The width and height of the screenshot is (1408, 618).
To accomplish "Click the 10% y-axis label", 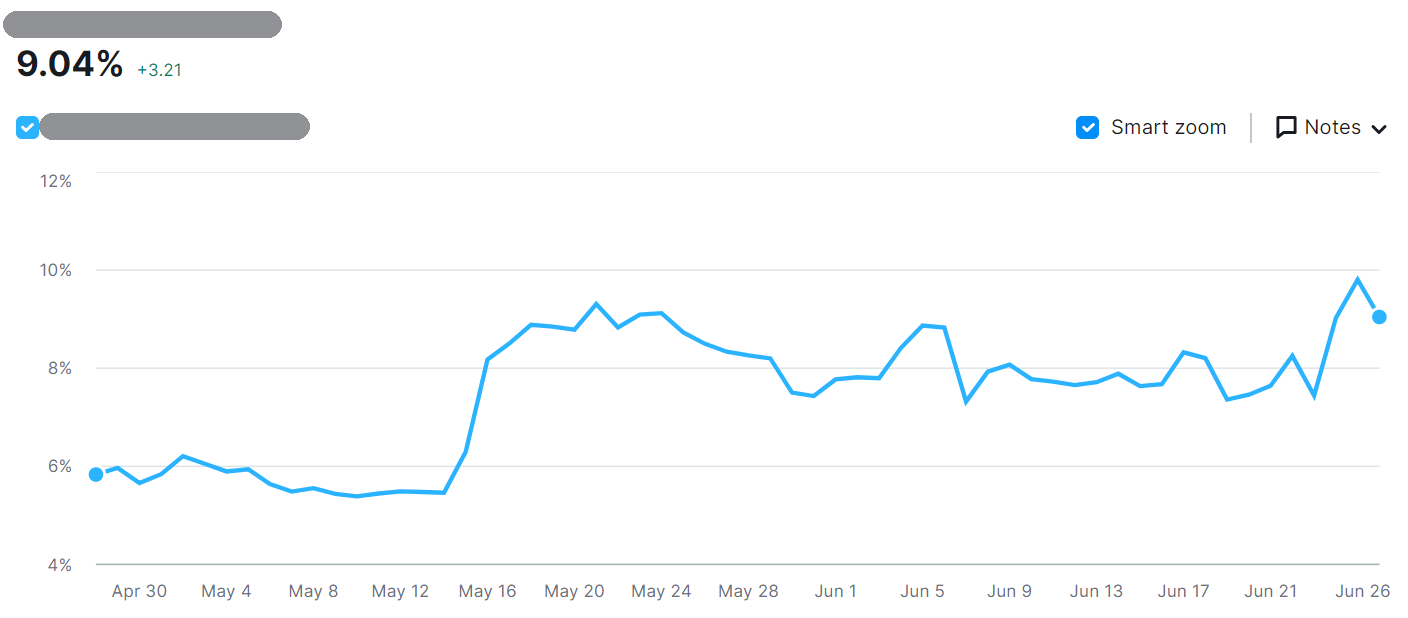I will point(55,270).
